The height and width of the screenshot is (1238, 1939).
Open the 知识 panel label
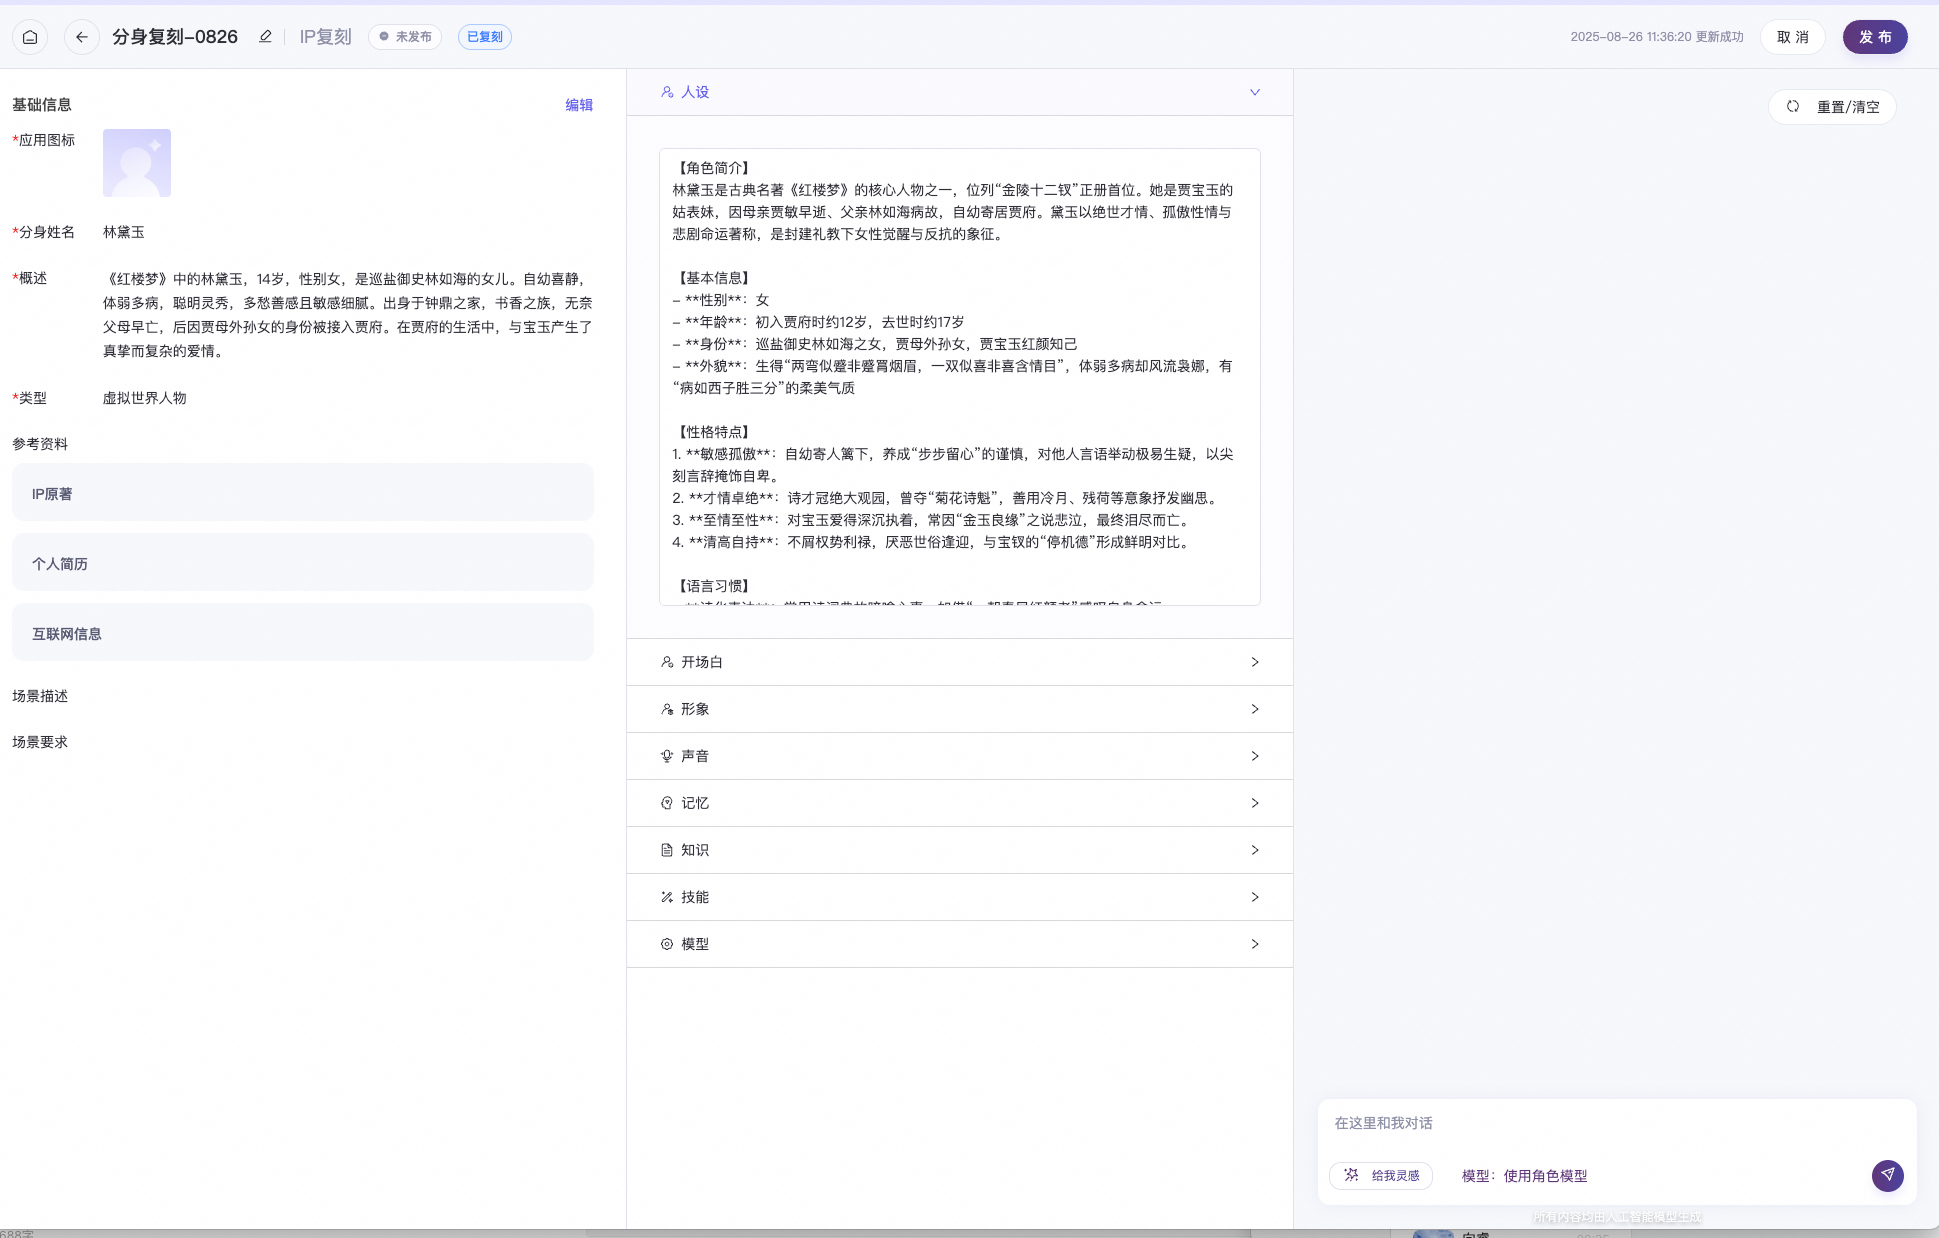pos(695,850)
